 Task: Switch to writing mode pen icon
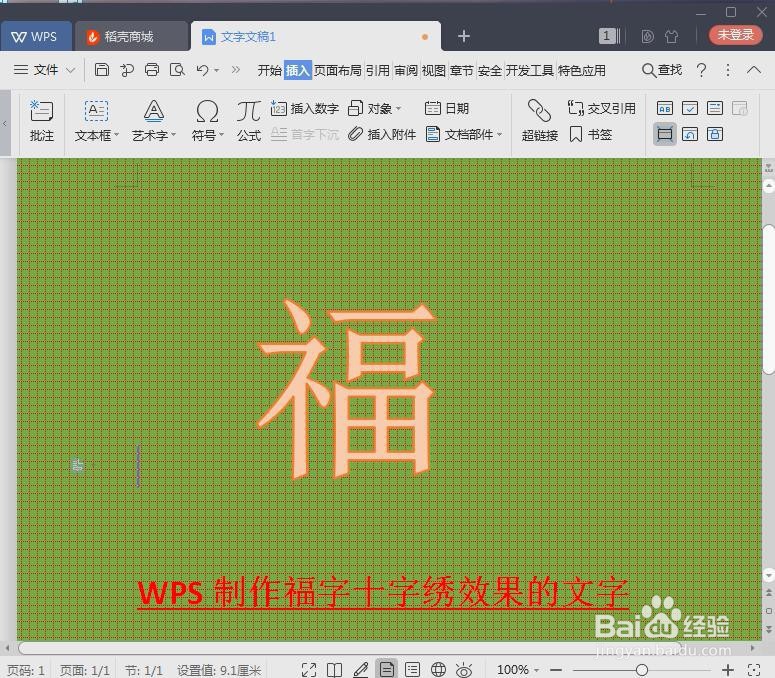[360, 670]
